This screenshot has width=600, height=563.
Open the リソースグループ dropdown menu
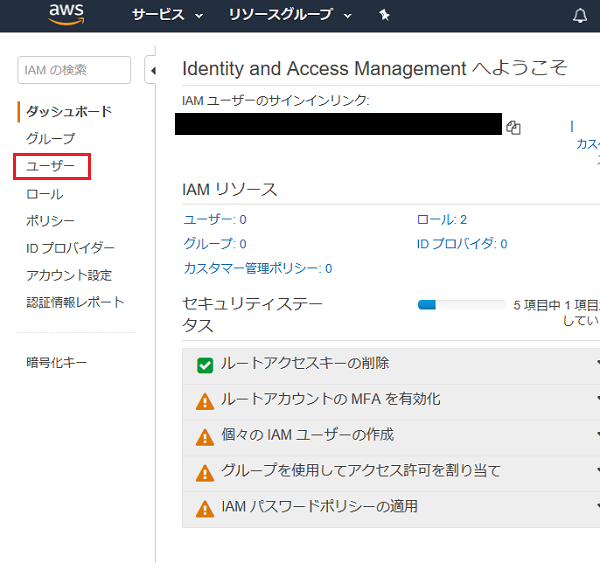[x=290, y=15]
